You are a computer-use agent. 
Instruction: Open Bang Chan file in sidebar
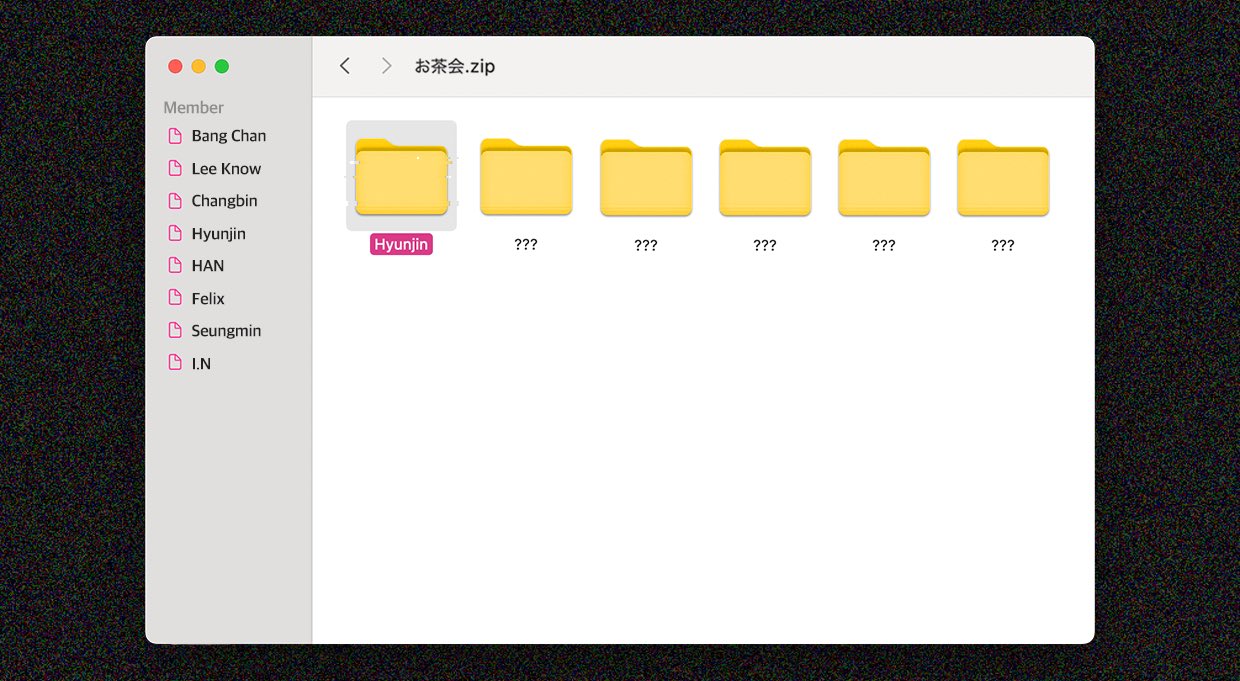[x=218, y=136]
